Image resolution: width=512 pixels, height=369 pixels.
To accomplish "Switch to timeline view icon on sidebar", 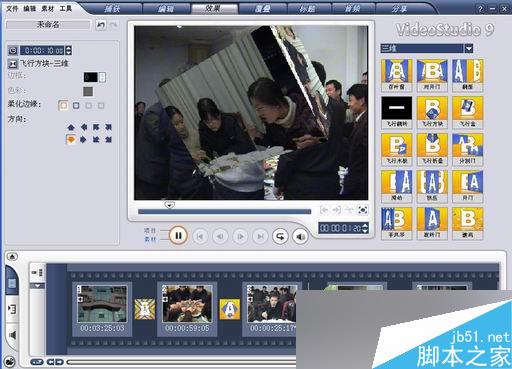I will coord(12,309).
